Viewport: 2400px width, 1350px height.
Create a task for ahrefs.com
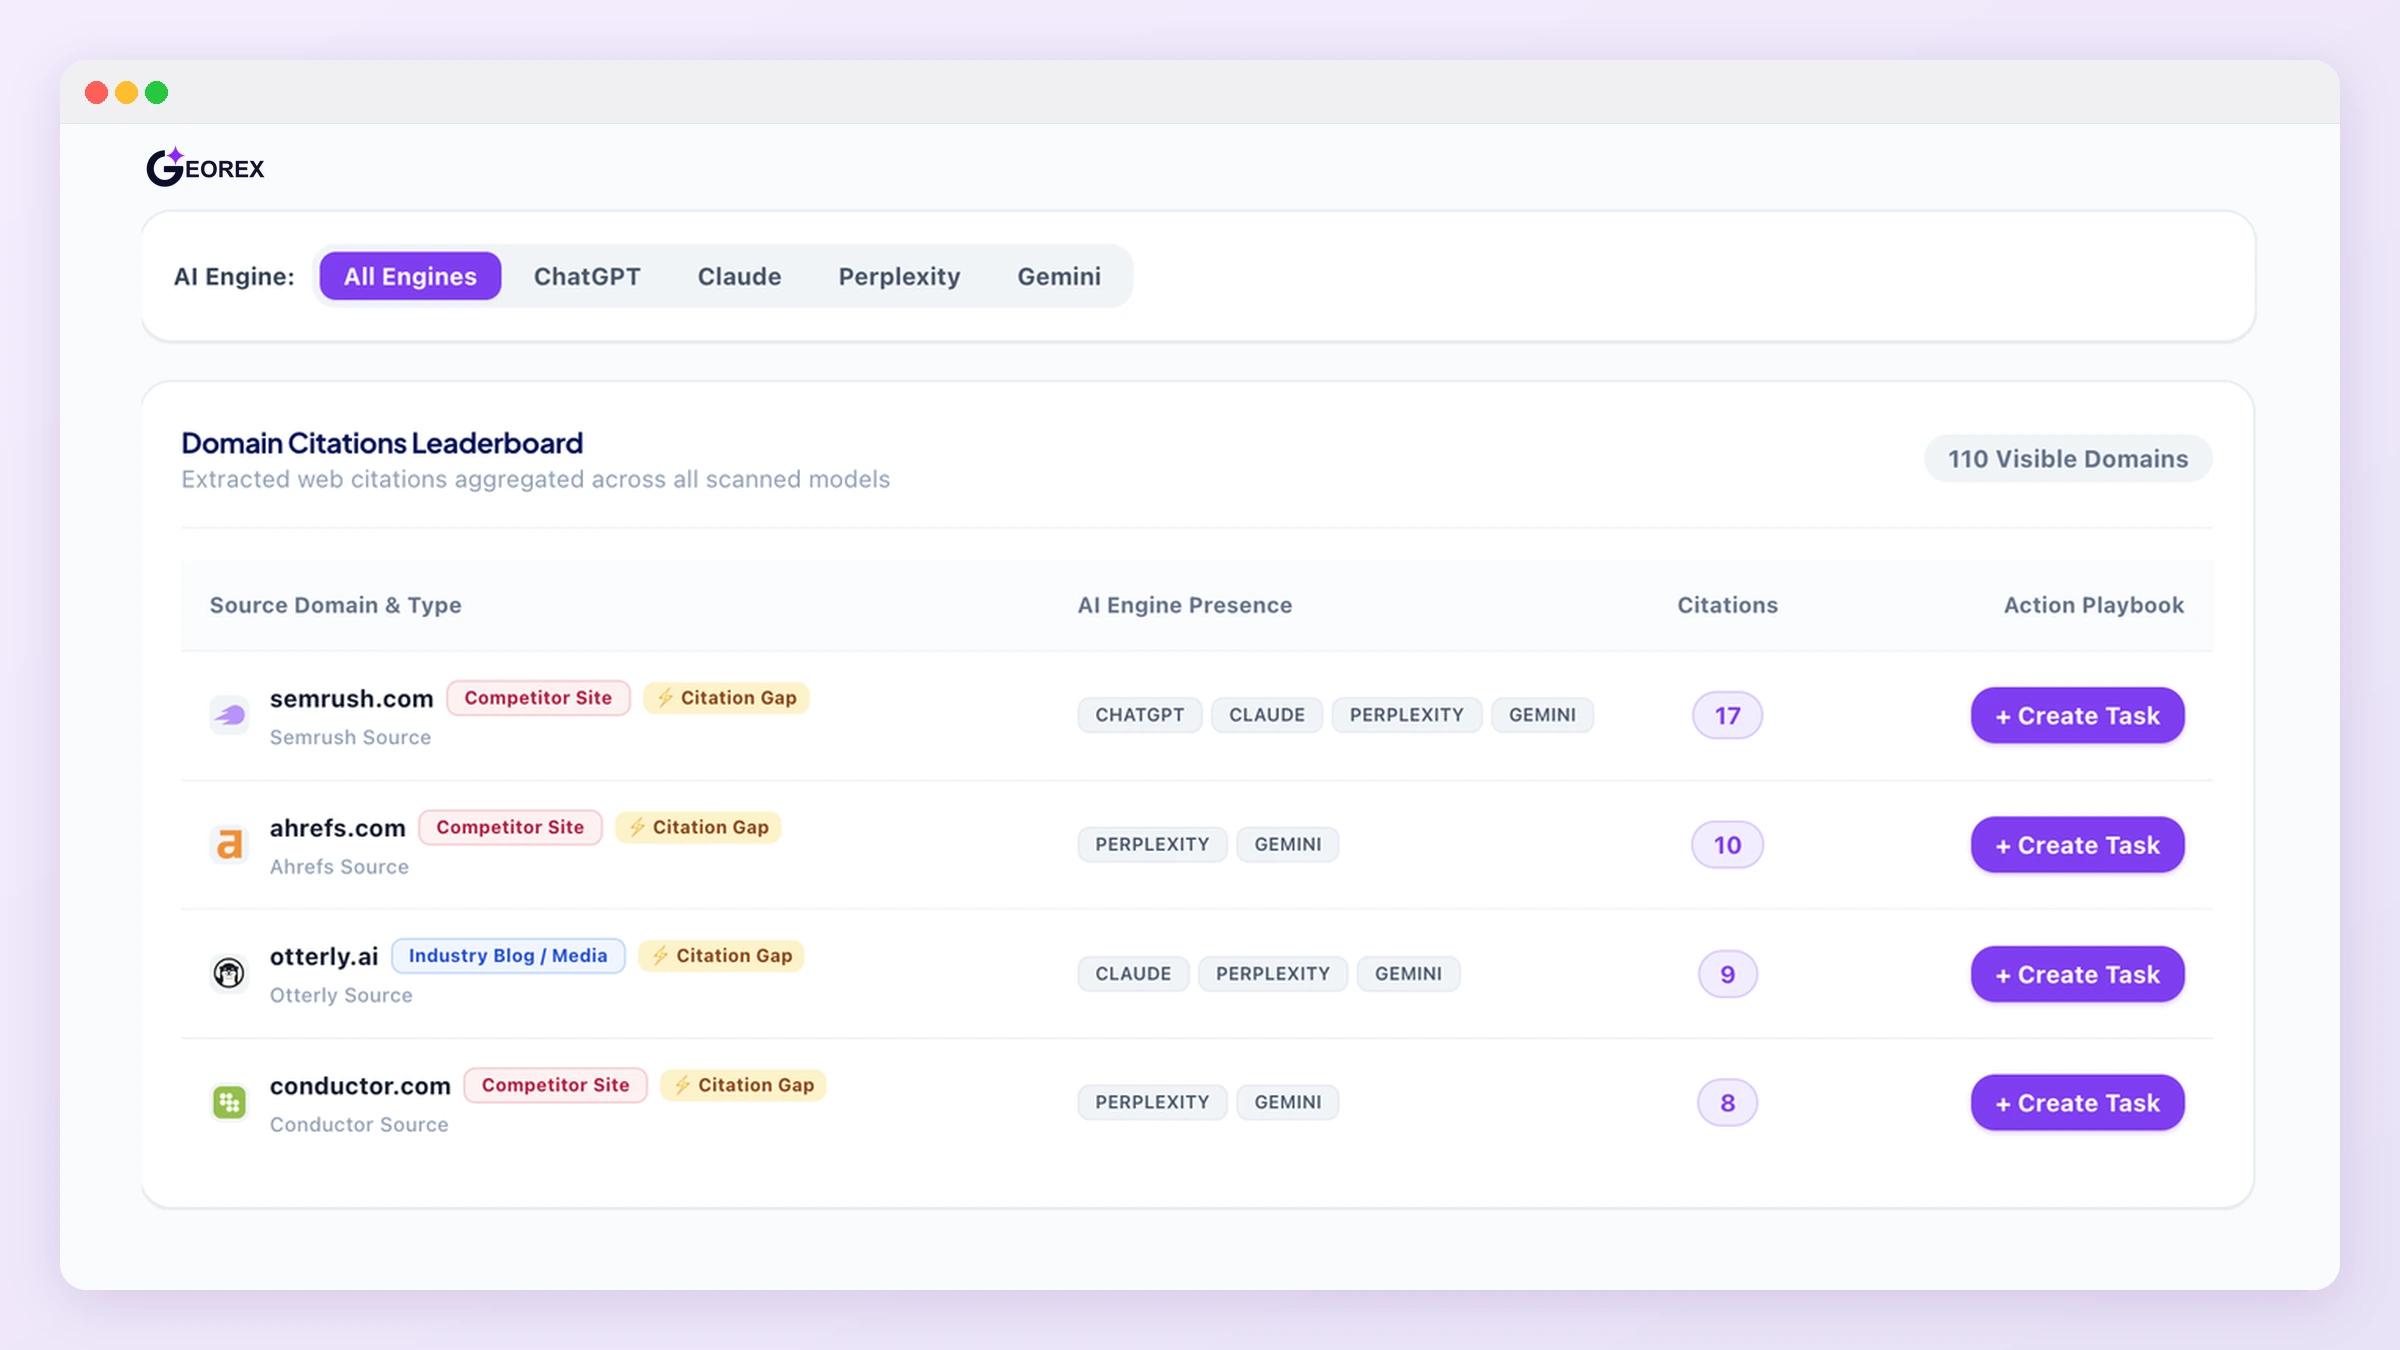(2077, 844)
